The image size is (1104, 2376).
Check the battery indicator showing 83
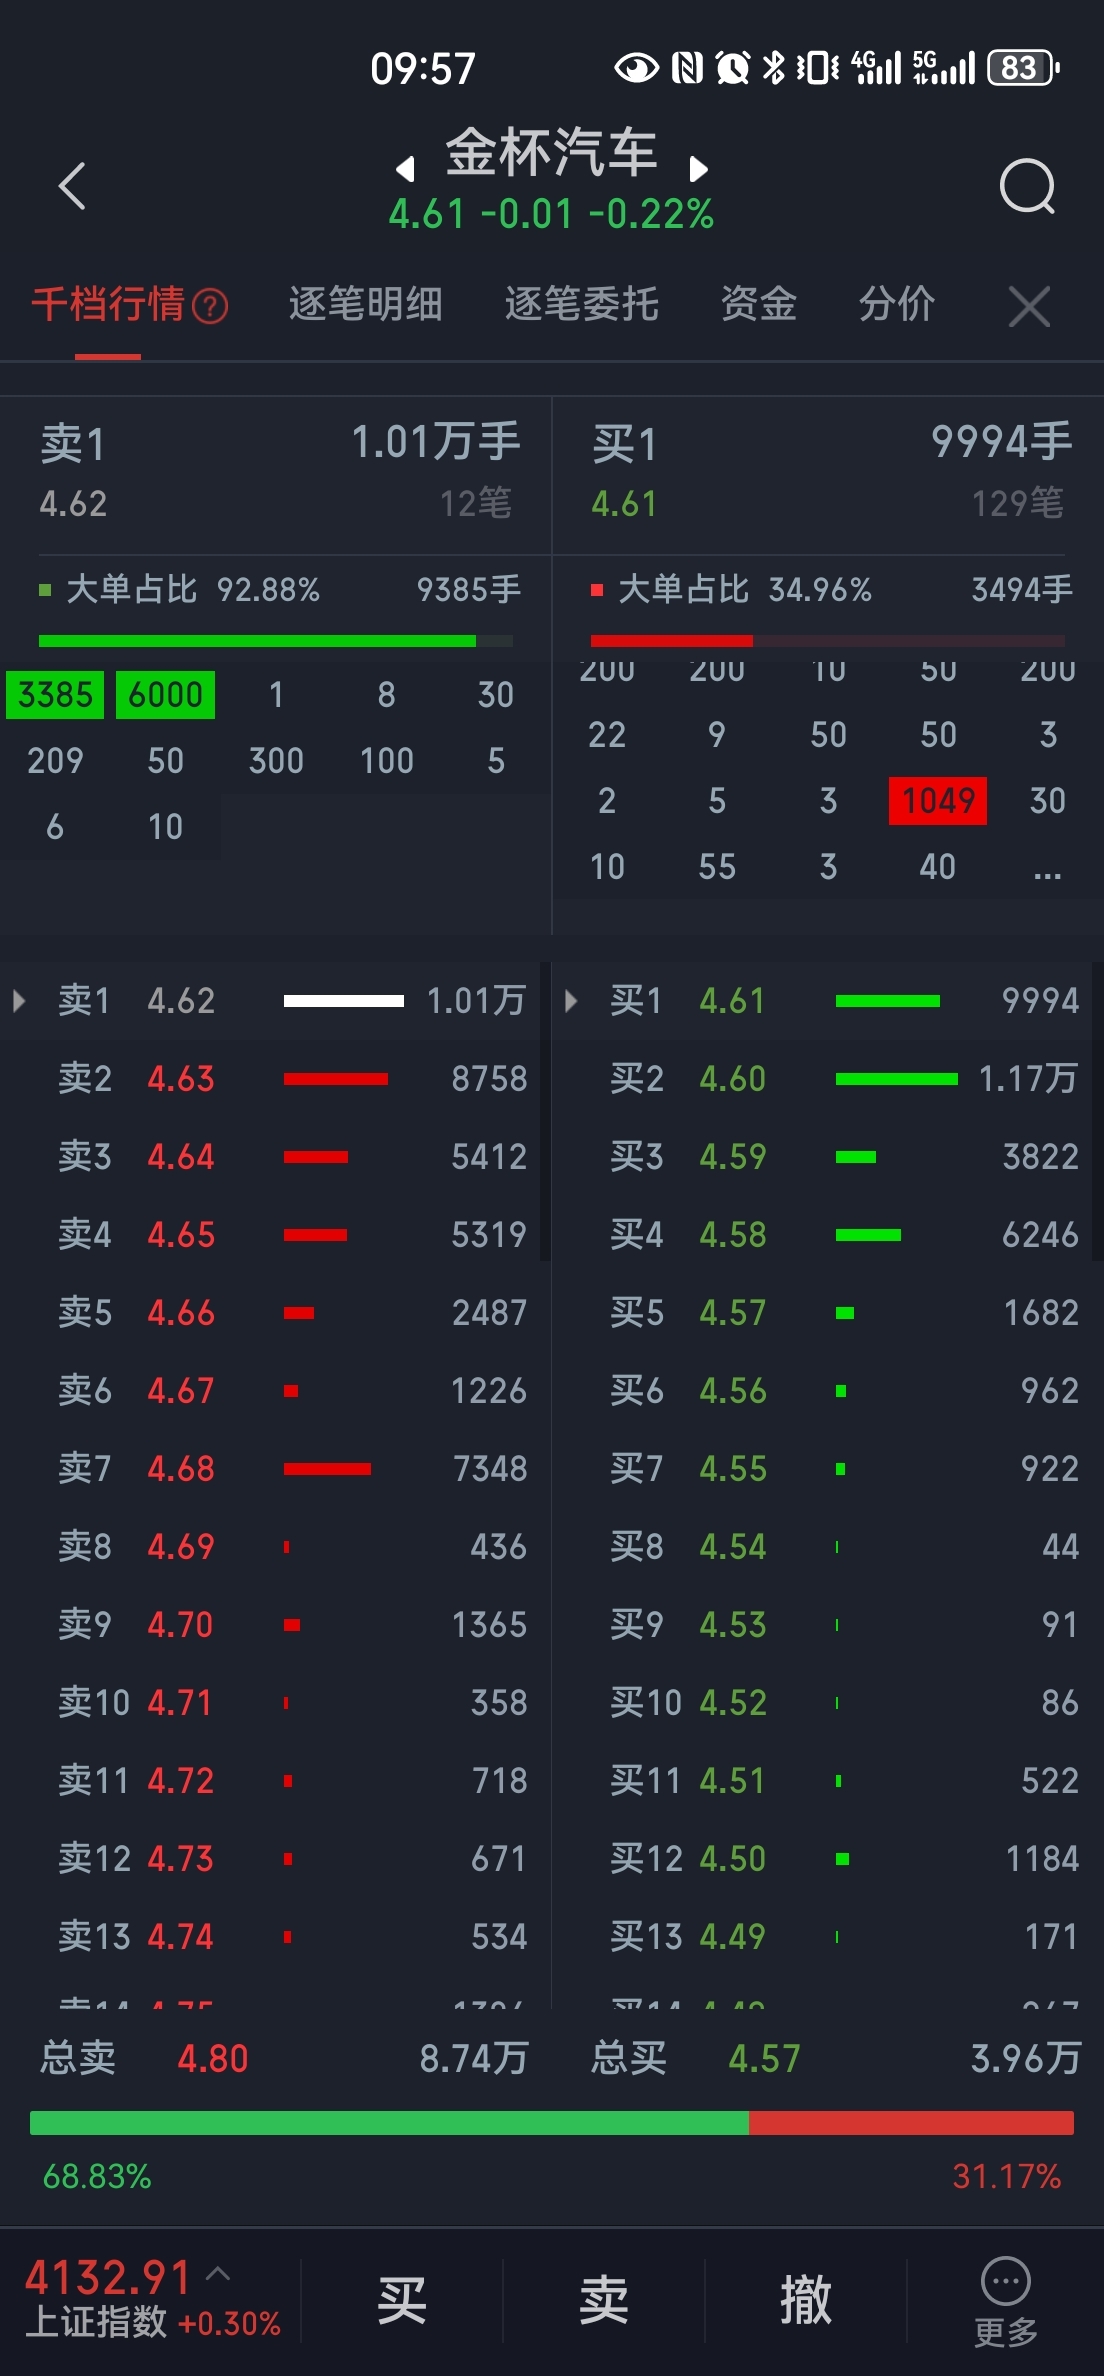pos(1022,68)
